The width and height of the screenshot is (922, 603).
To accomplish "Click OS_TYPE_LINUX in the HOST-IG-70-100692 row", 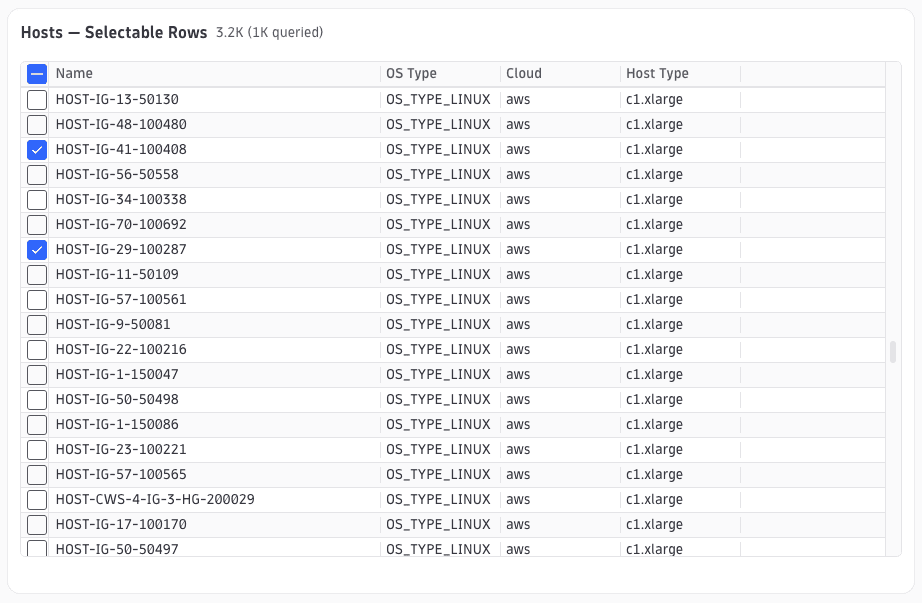I will click(x=438, y=225).
